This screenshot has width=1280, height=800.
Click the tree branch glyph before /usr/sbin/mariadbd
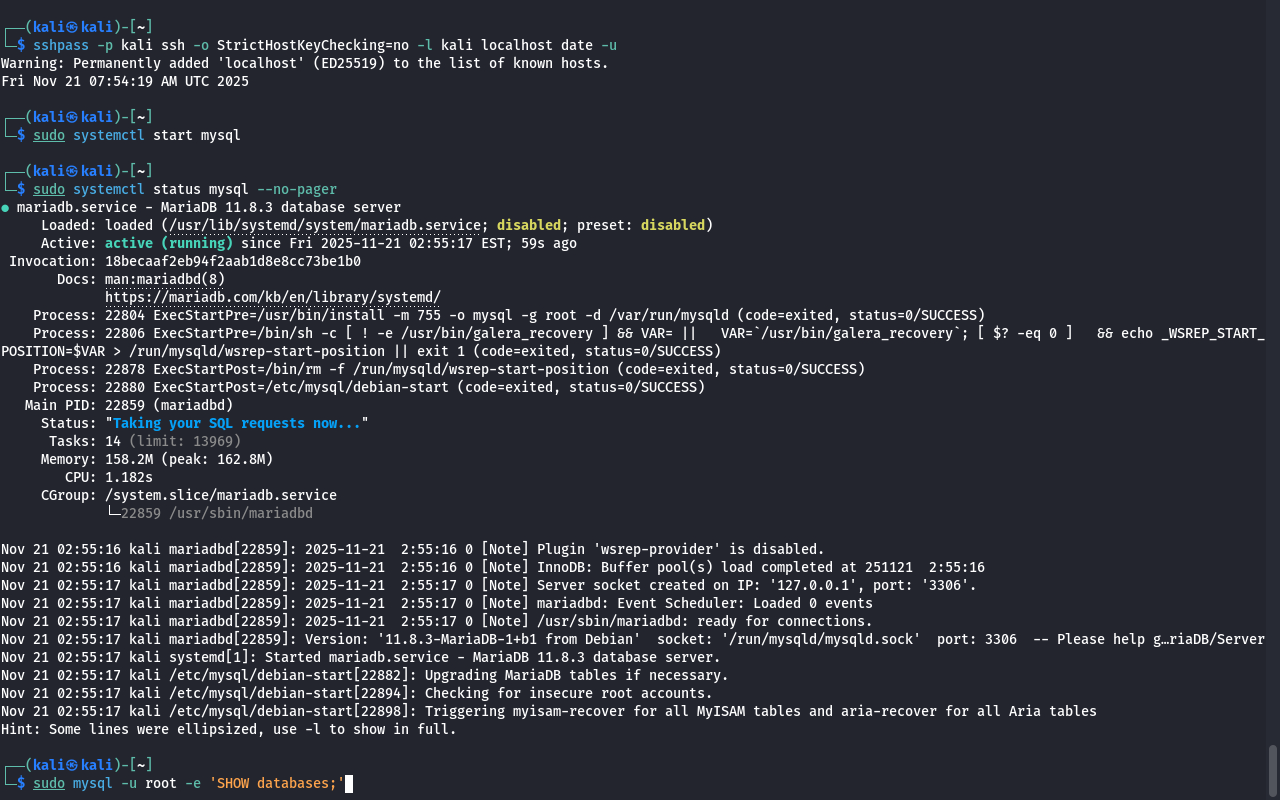(112, 513)
